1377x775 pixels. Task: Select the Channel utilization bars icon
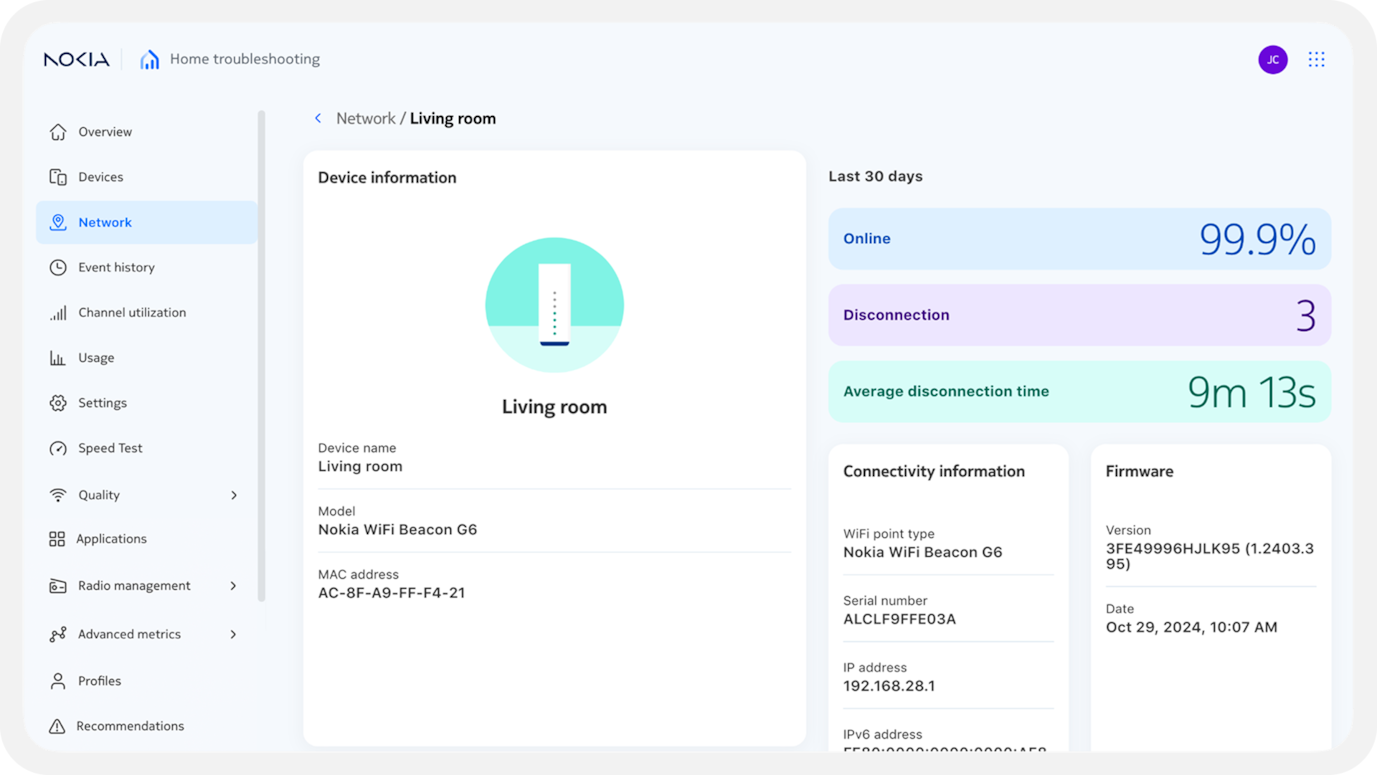coord(58,313)
